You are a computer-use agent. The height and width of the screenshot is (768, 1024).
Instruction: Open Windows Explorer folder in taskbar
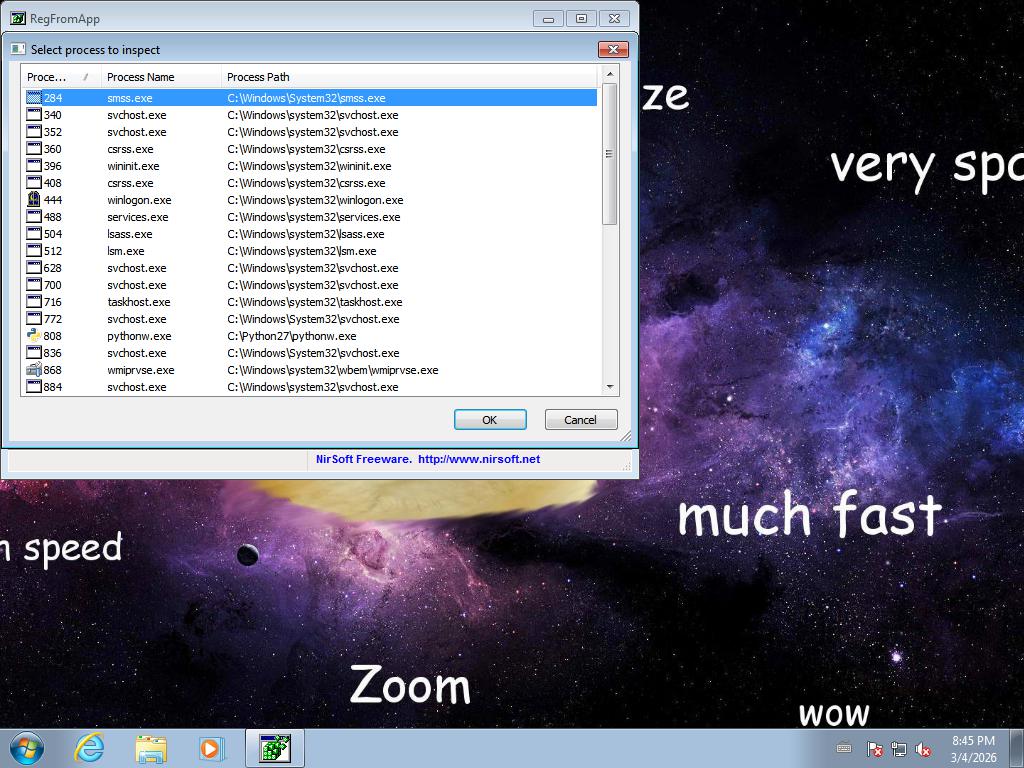(x=151, y=748)
